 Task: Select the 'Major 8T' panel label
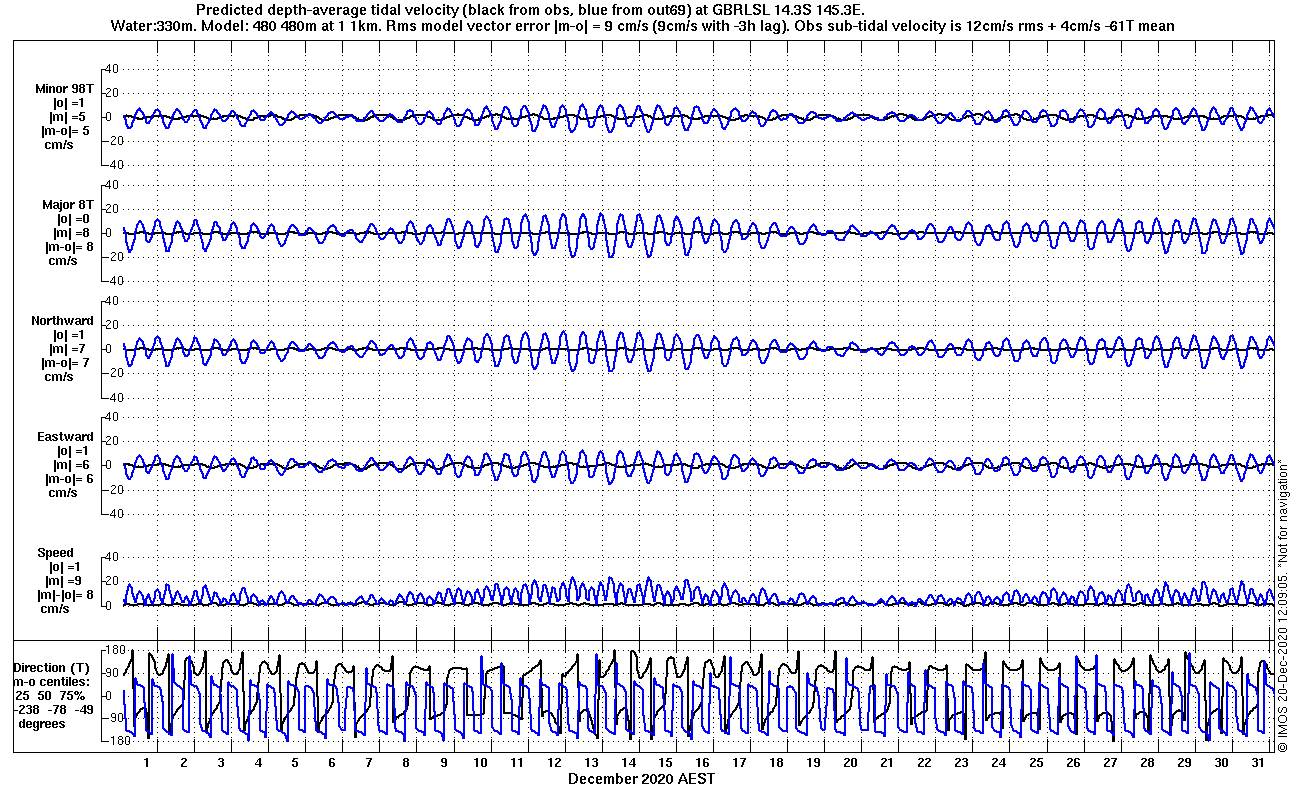pos(67,205)
